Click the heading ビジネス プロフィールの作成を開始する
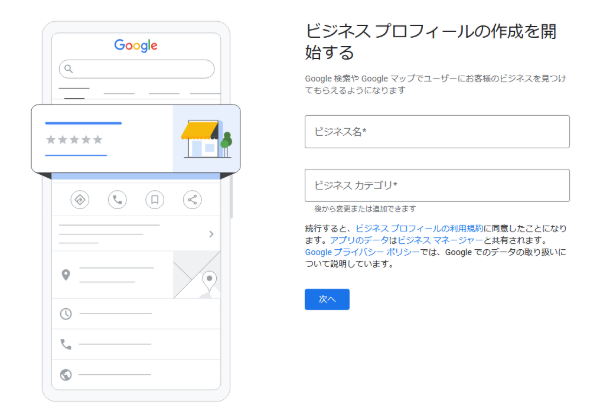 (431, 42)
